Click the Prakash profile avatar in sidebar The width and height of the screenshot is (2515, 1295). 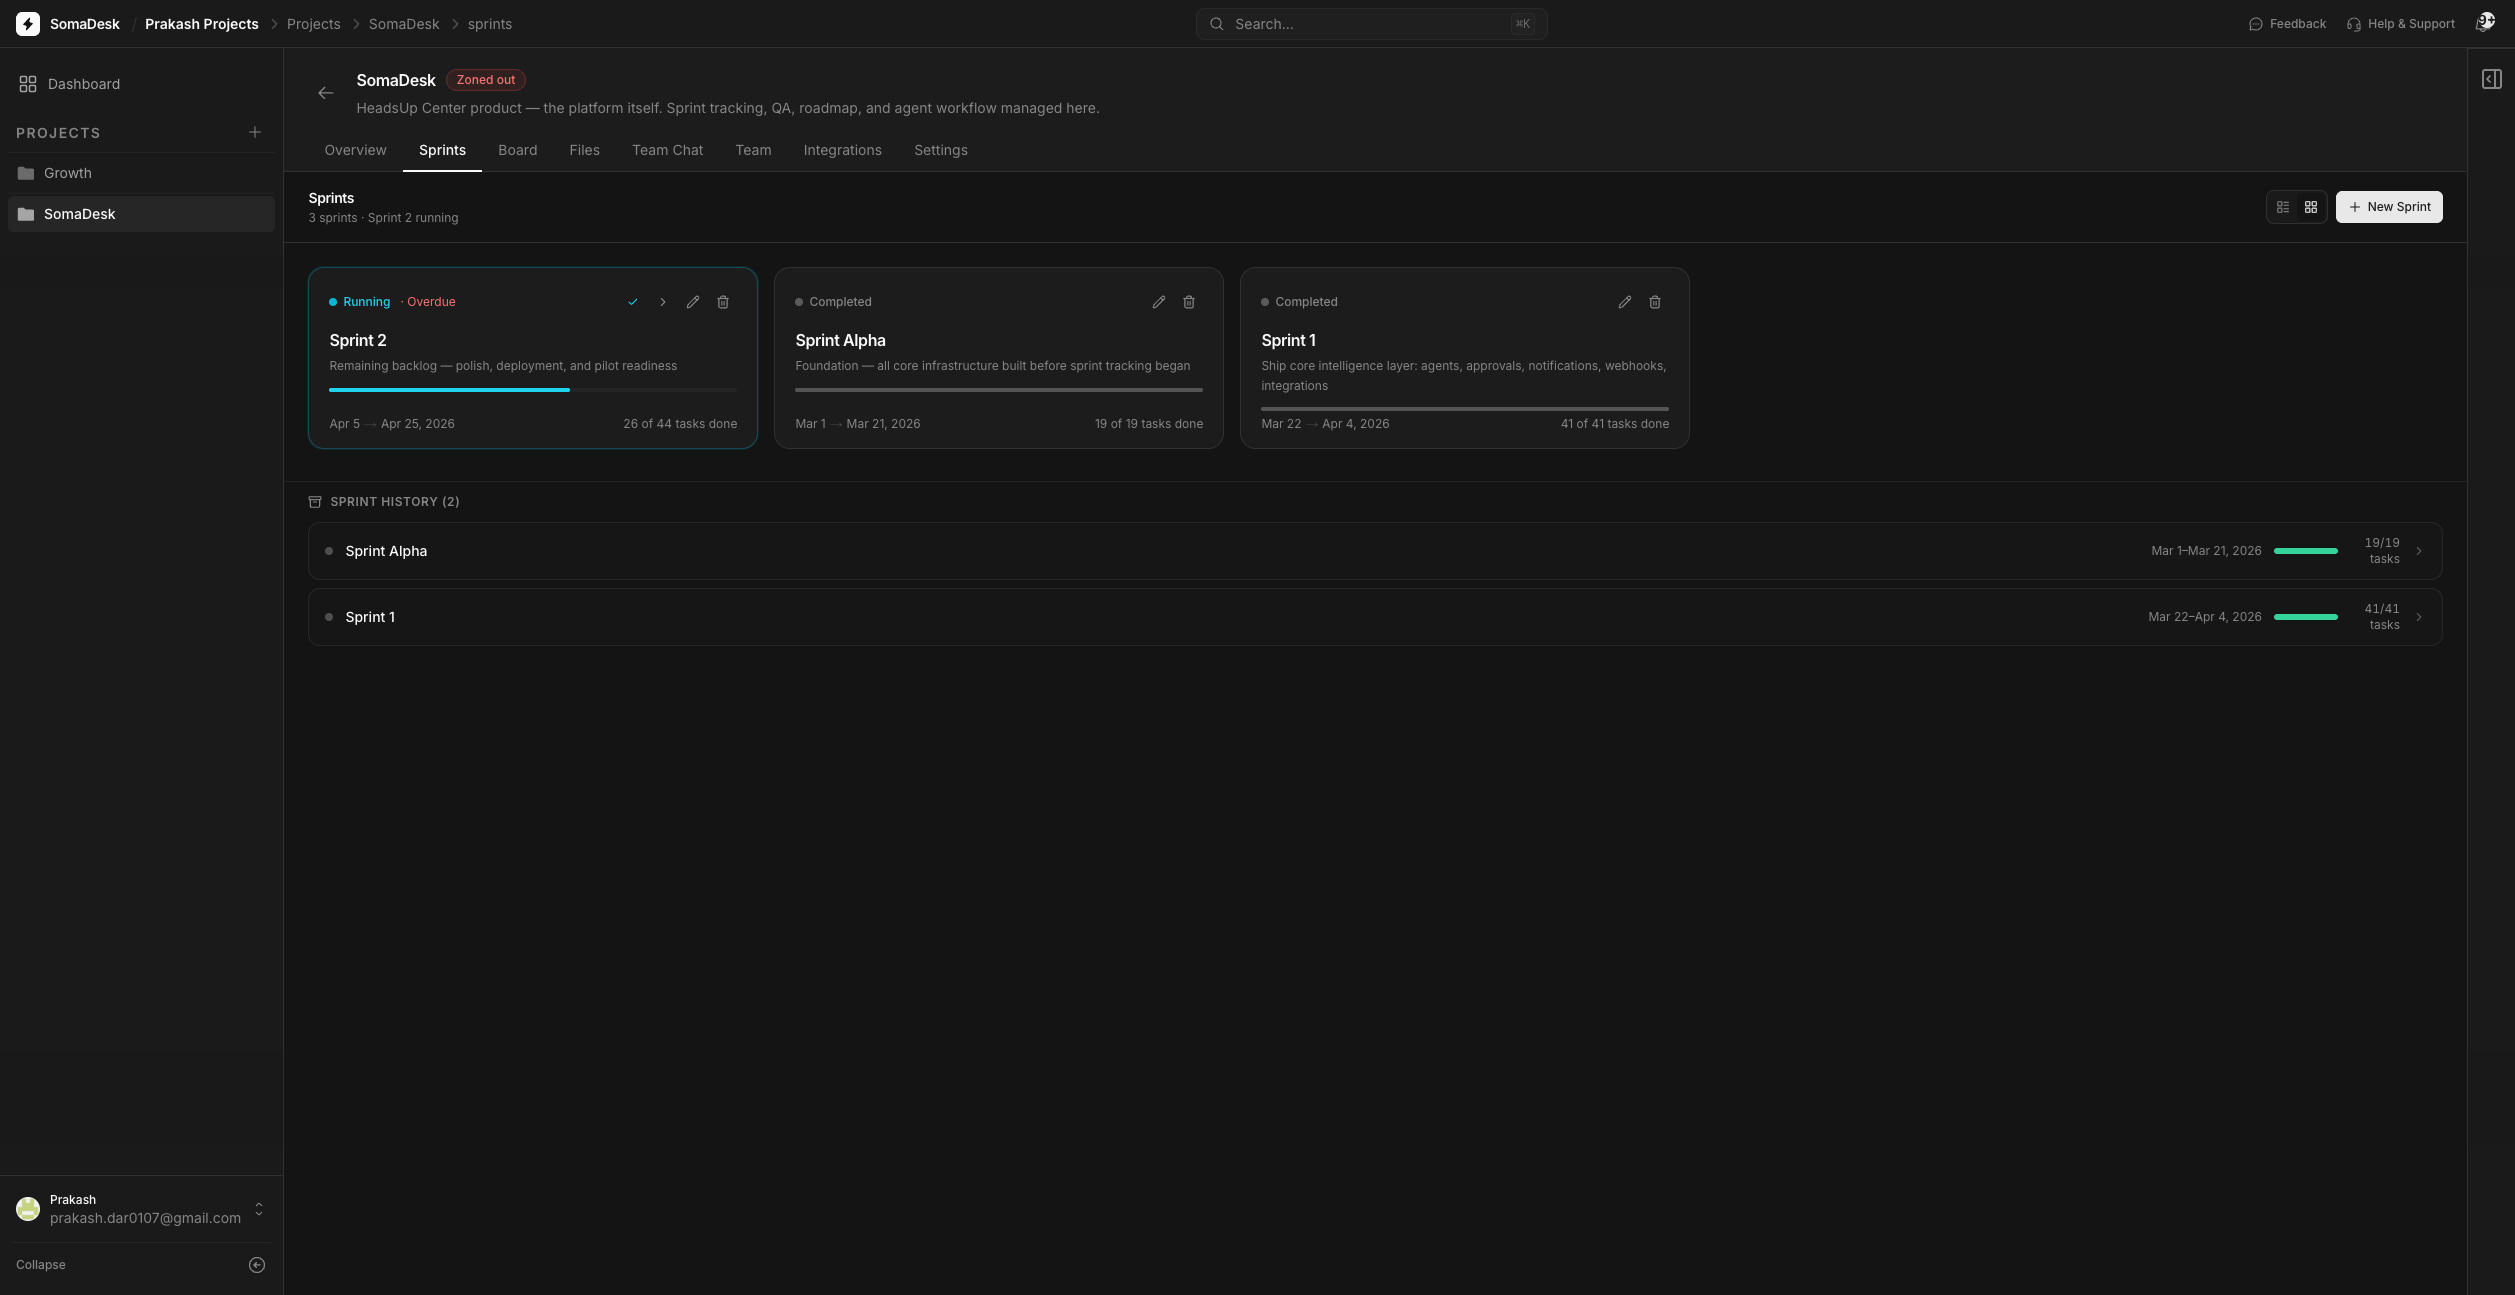[x=28, y=1209]
